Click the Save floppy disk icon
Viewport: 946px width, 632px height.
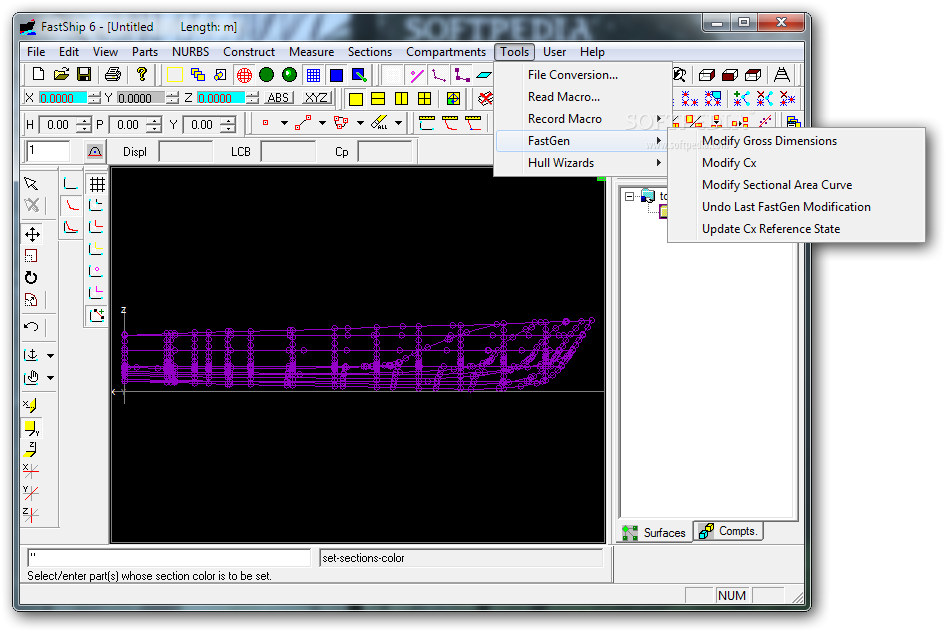[x=84, y=74]
